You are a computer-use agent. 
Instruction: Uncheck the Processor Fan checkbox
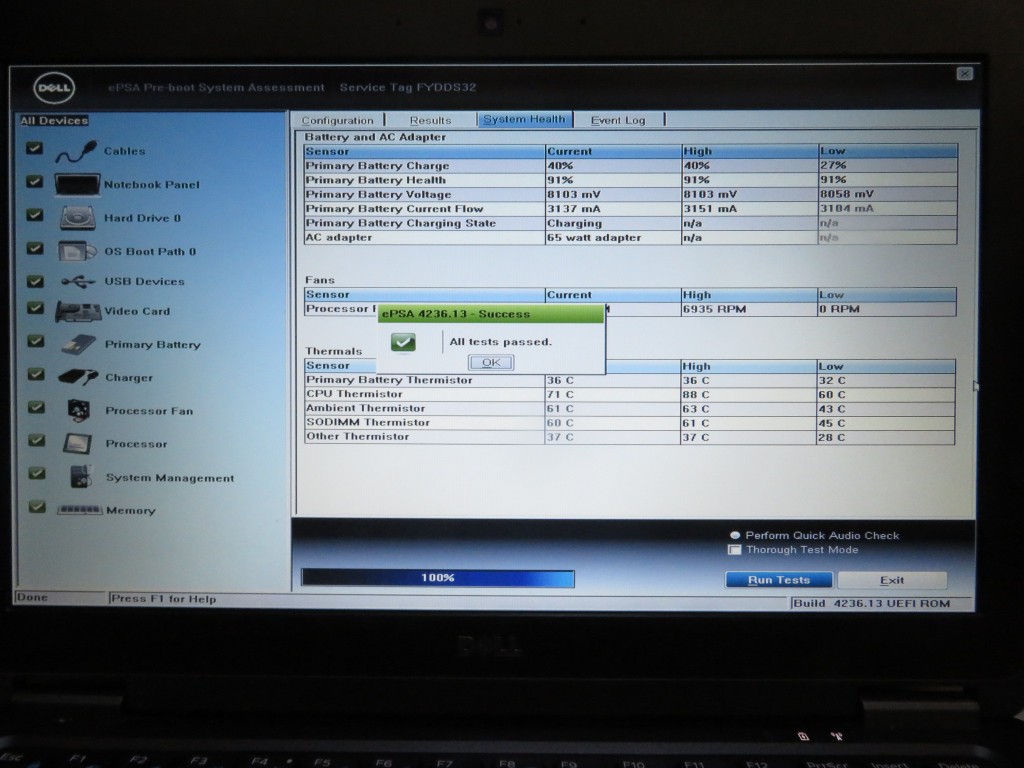[x=37, y=408]
